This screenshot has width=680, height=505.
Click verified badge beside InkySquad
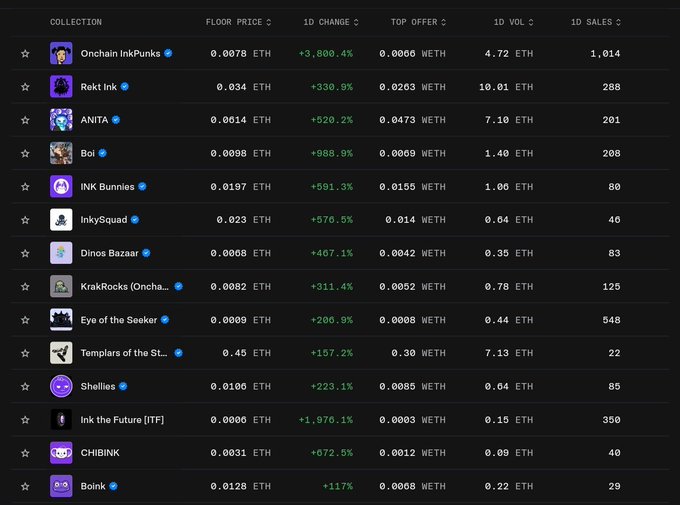coord(135,220)
